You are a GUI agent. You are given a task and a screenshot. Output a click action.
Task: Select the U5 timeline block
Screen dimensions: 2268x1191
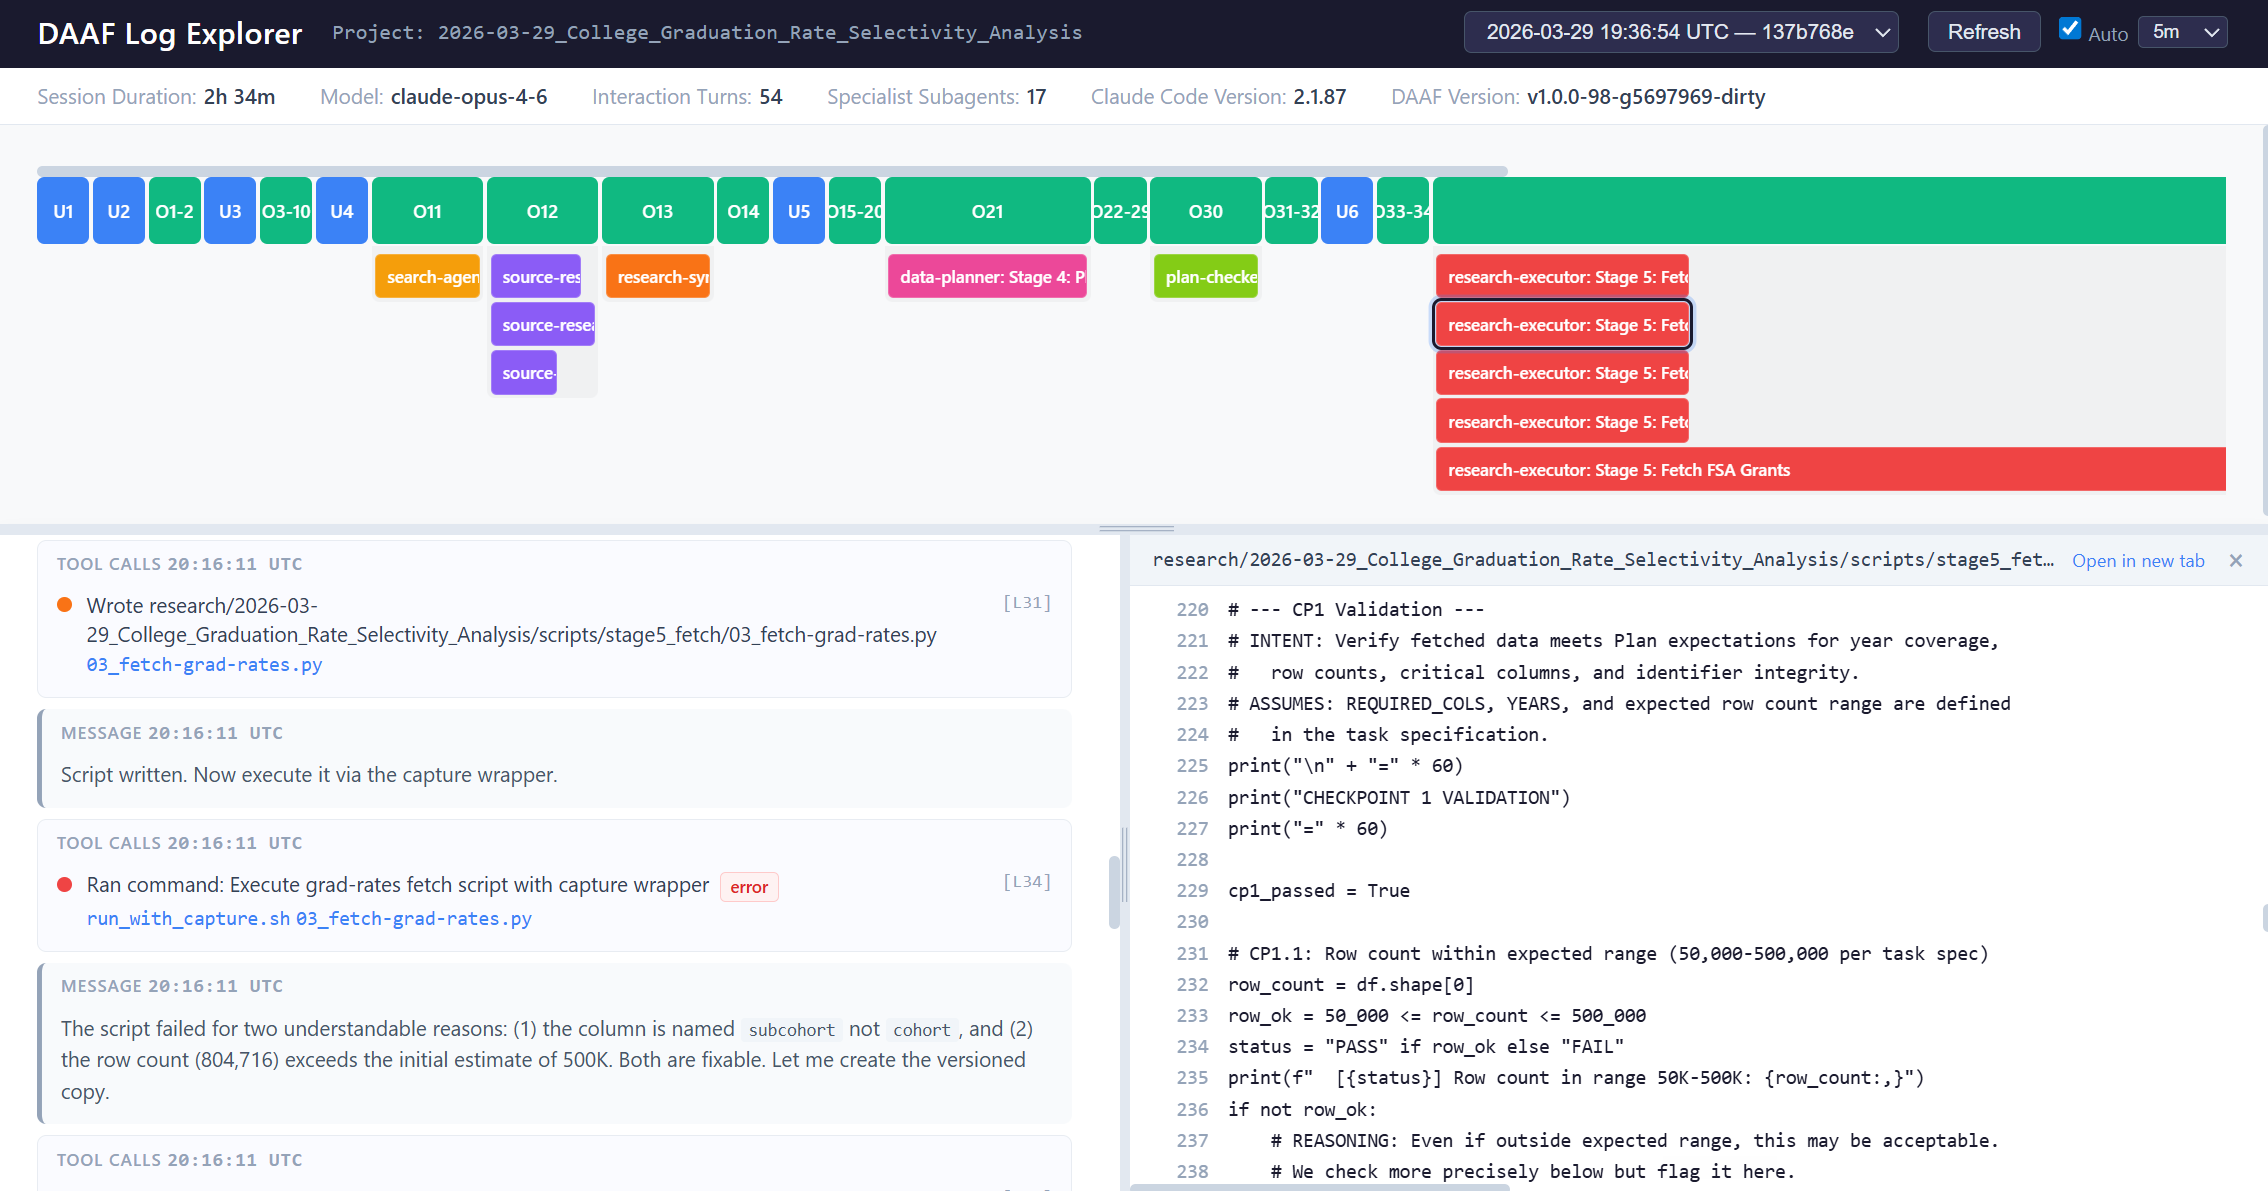point(799,211)
